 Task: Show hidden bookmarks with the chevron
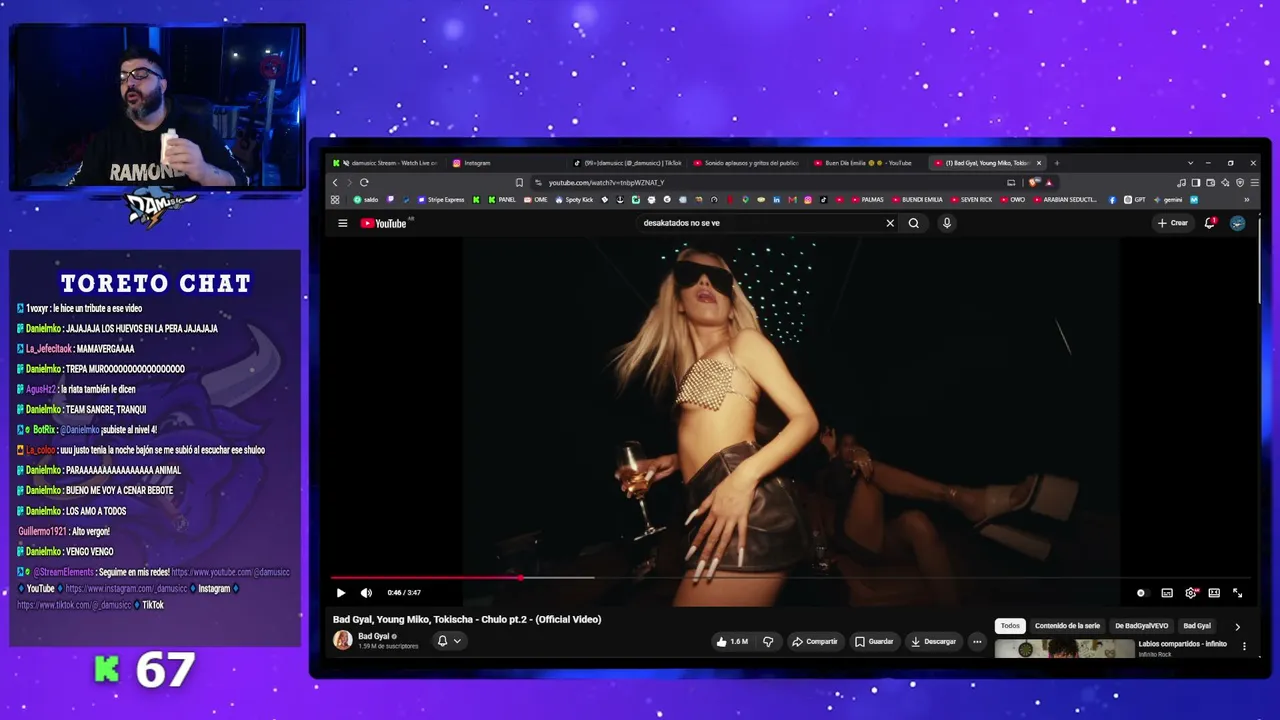(x=1247, y=200)
